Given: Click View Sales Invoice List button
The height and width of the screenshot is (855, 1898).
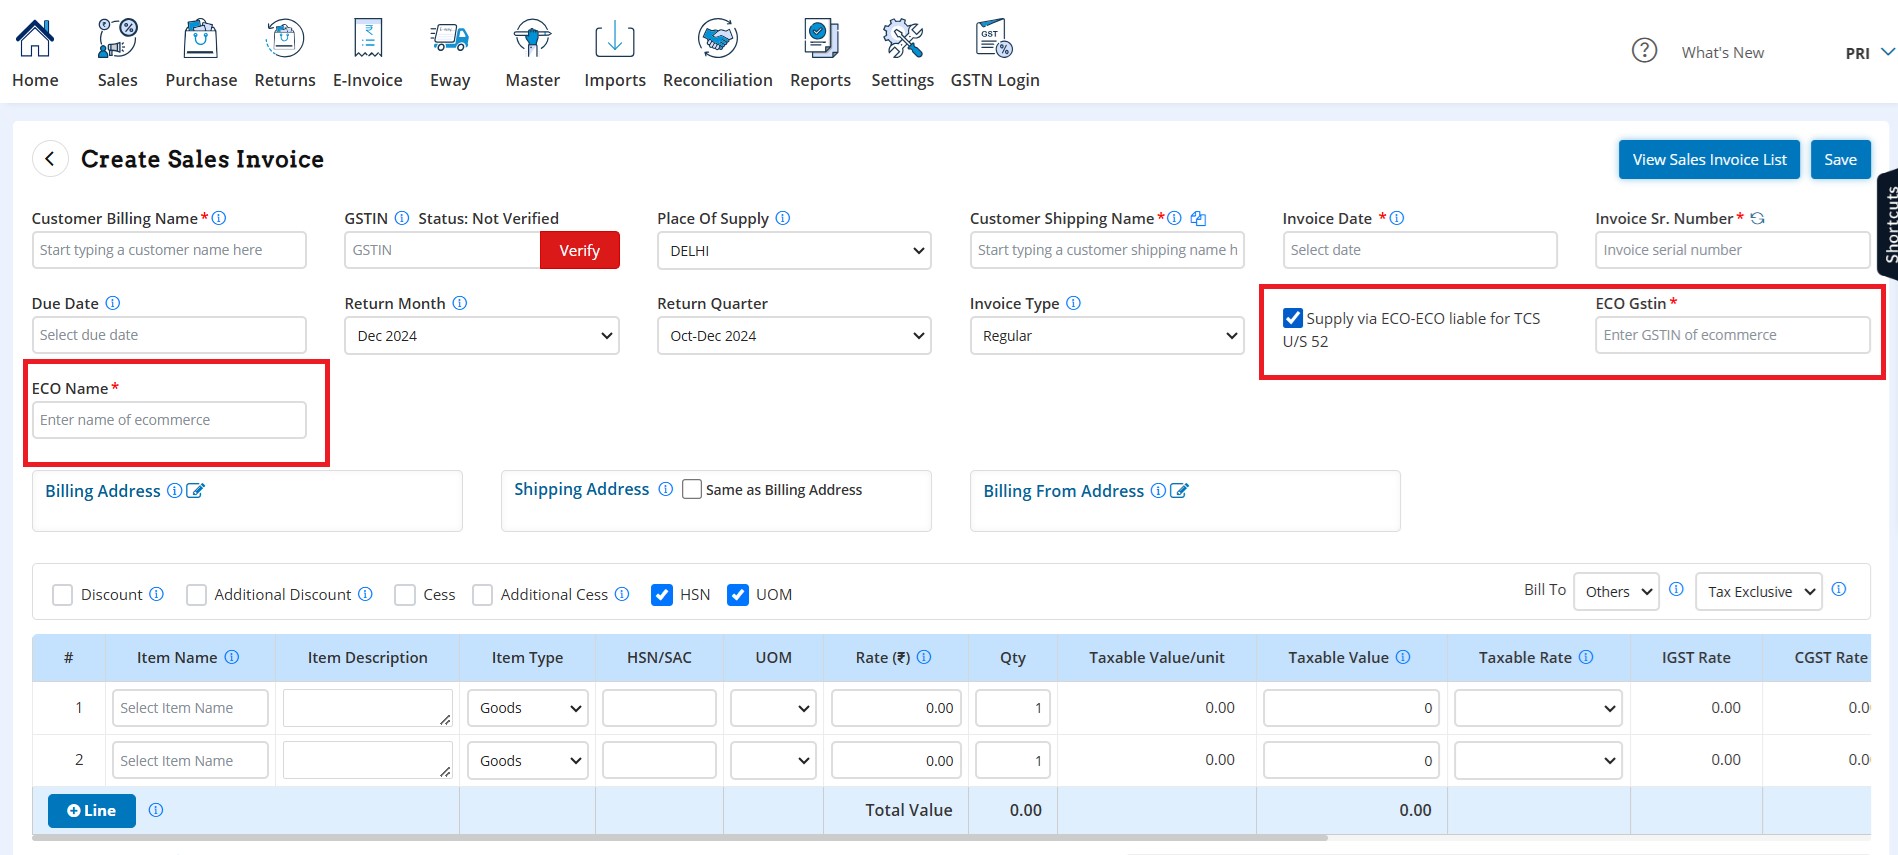Looking at the screenshot, I should 1709,159.
